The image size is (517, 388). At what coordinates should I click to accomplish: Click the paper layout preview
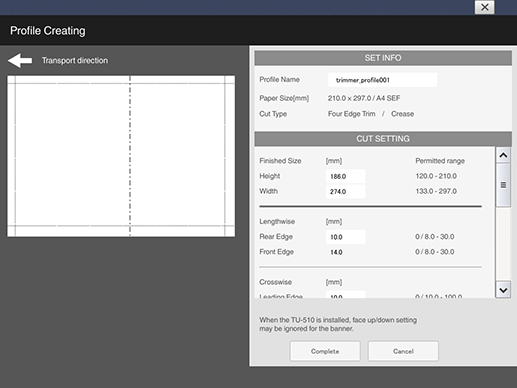click(x=121, y=156)
